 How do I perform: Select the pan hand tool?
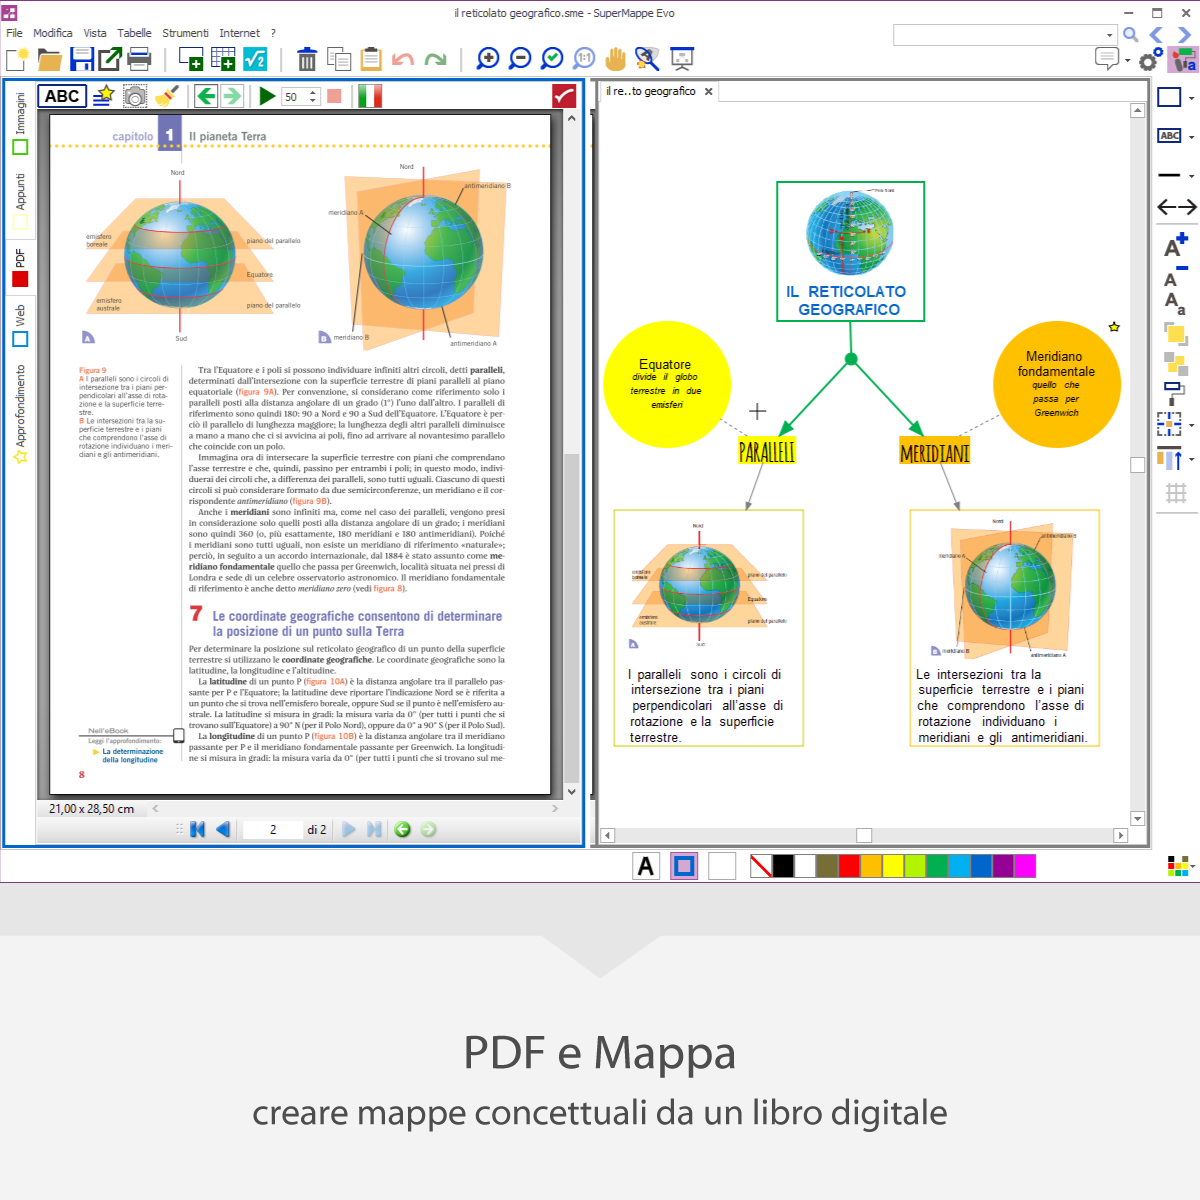(615, 59)
